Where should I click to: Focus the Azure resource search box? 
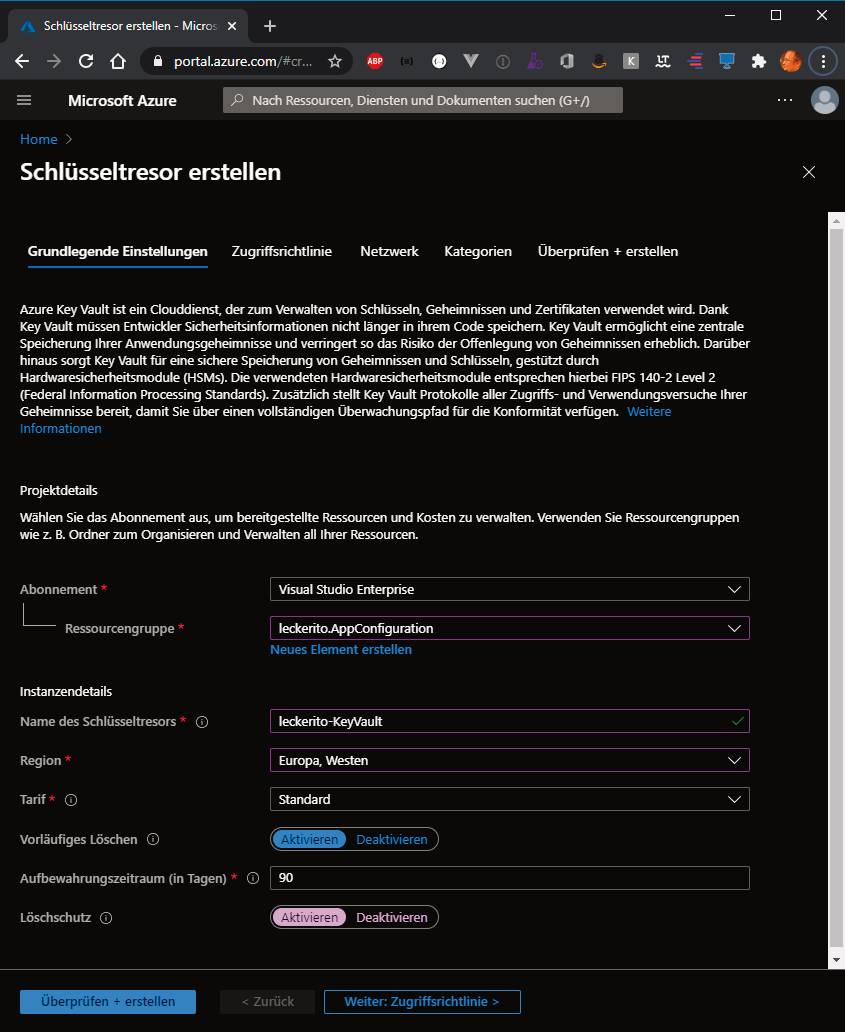pyautogui.click(x=422, y=100)
